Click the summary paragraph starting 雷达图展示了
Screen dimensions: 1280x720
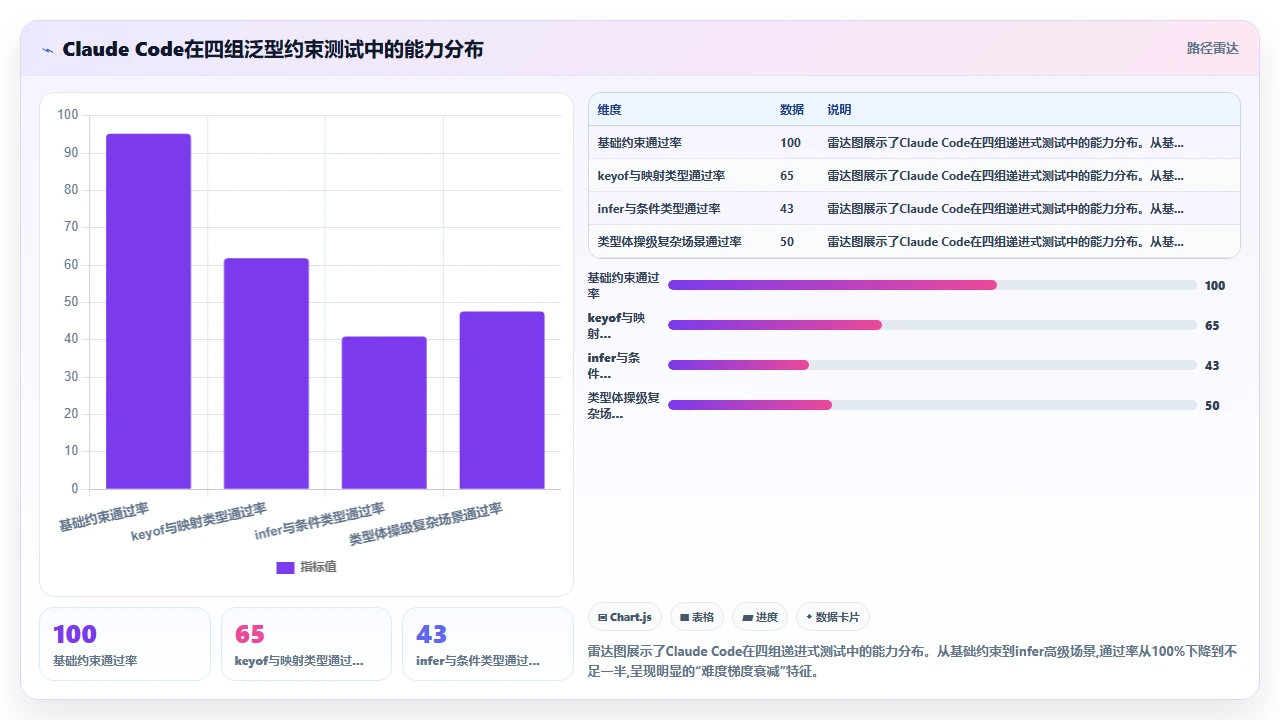[912, 661]
